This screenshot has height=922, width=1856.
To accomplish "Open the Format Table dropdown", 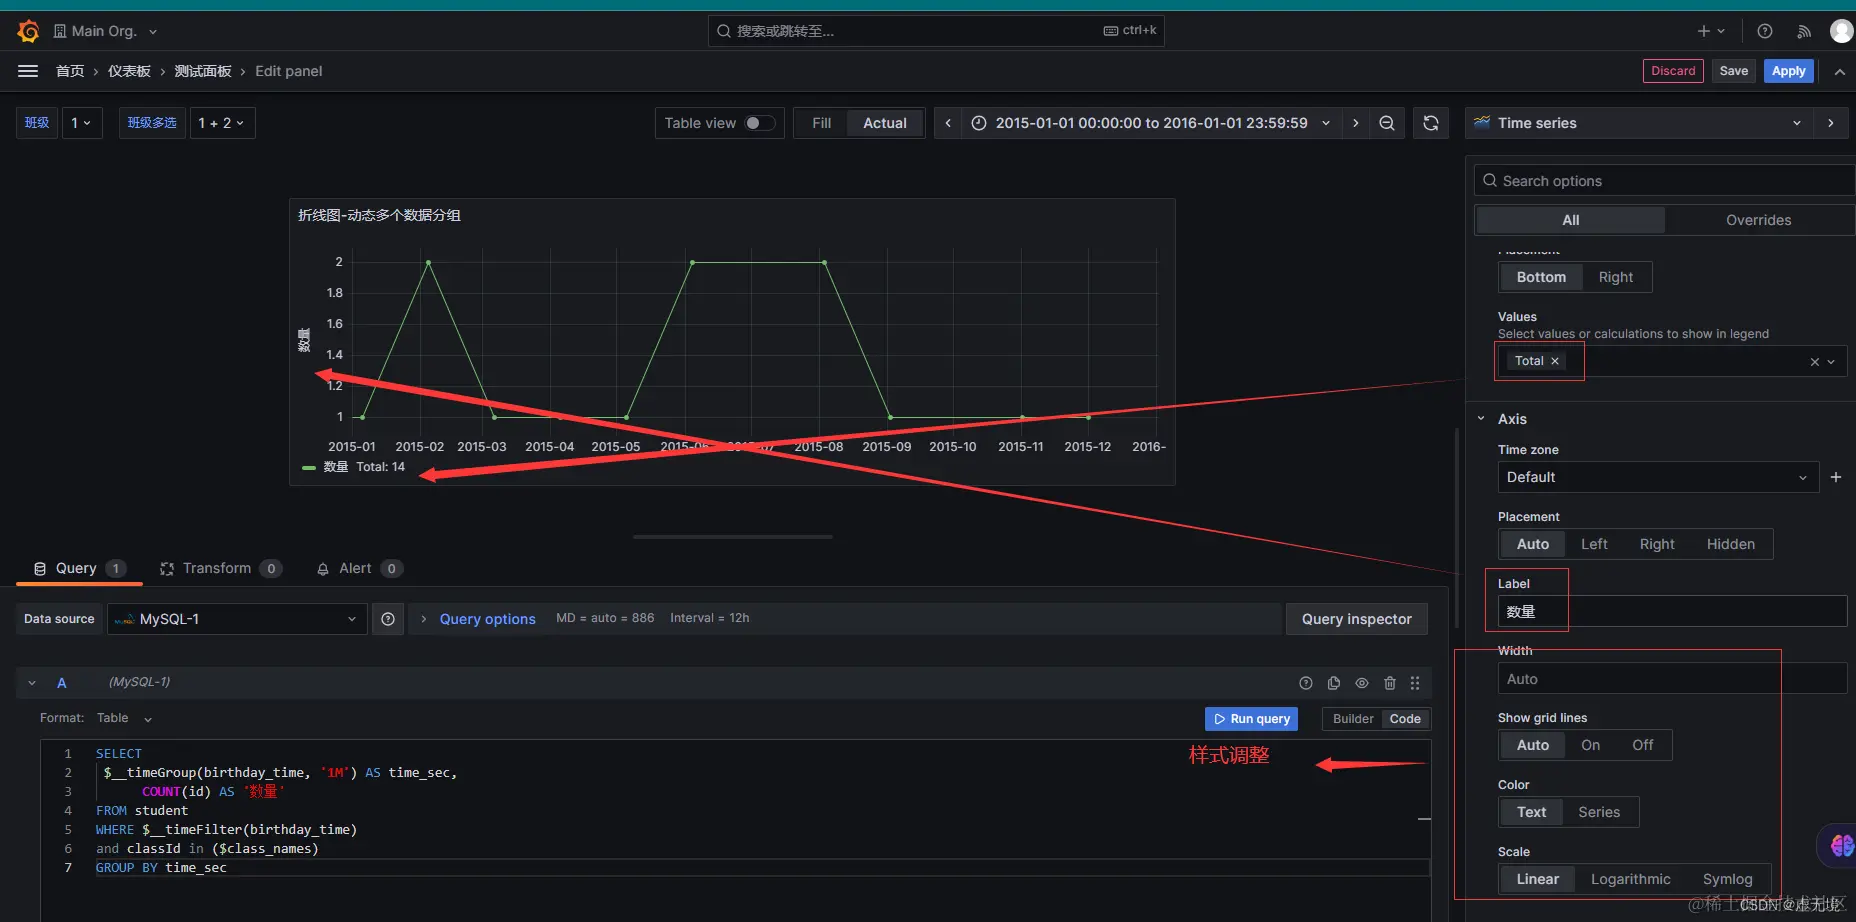I will click(124, 718).
